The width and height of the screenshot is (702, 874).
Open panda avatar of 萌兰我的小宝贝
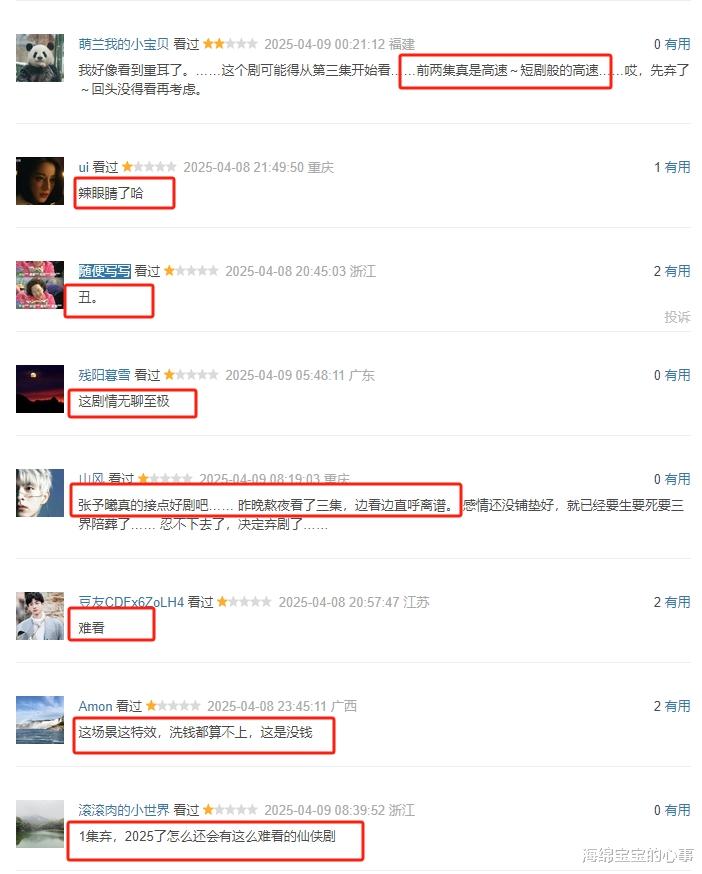pos(40,57)
